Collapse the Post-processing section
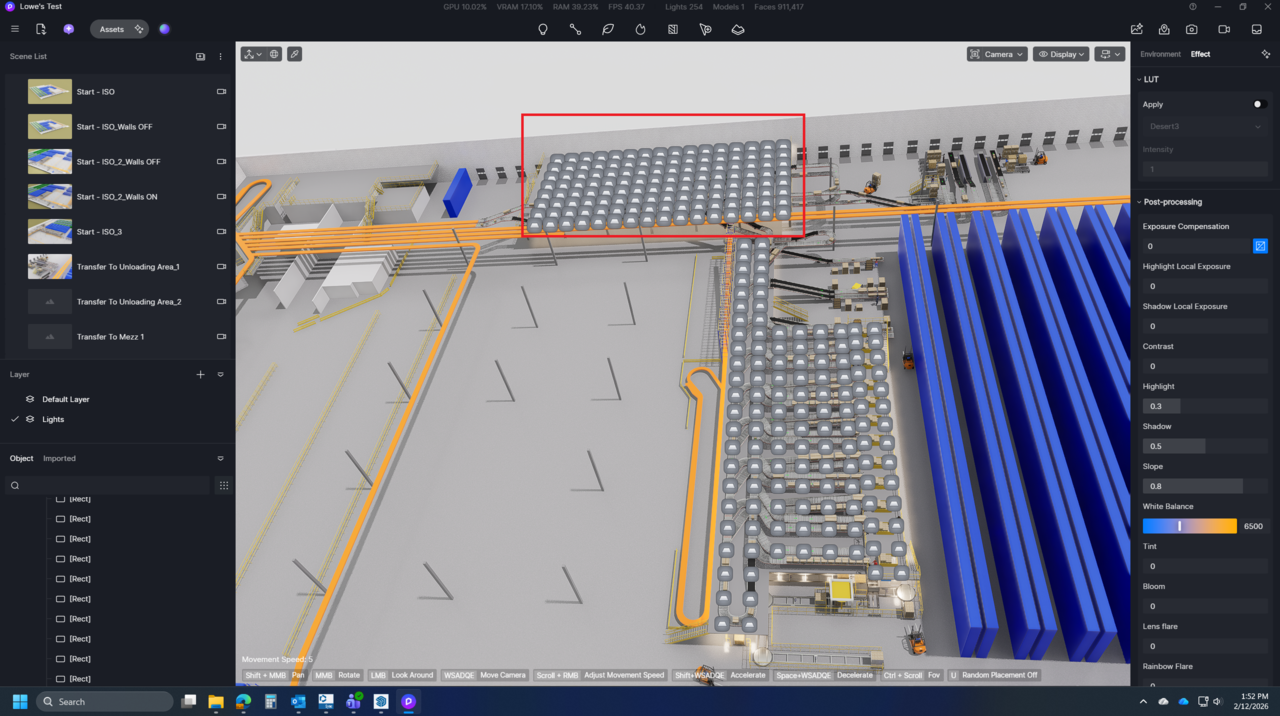 coord(1139,202)
